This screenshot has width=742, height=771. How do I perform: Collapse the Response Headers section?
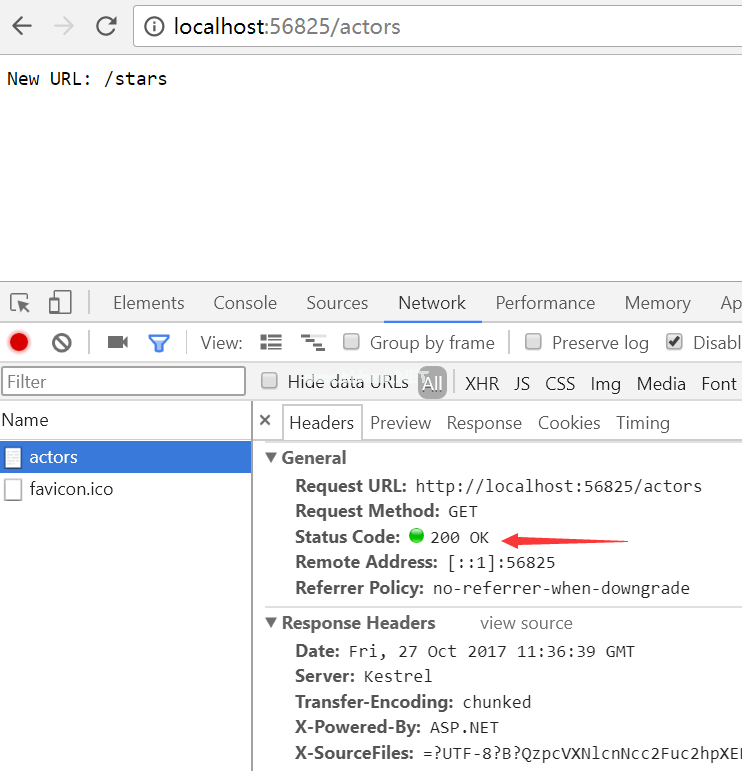click(x=271, y=623)
